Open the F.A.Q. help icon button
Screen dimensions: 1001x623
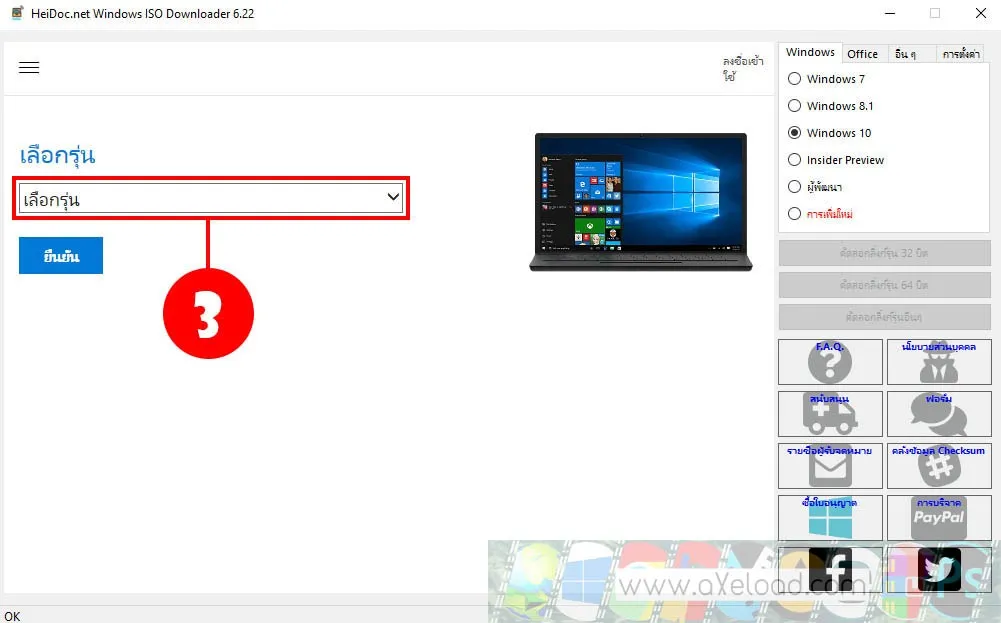coord(830,361)
